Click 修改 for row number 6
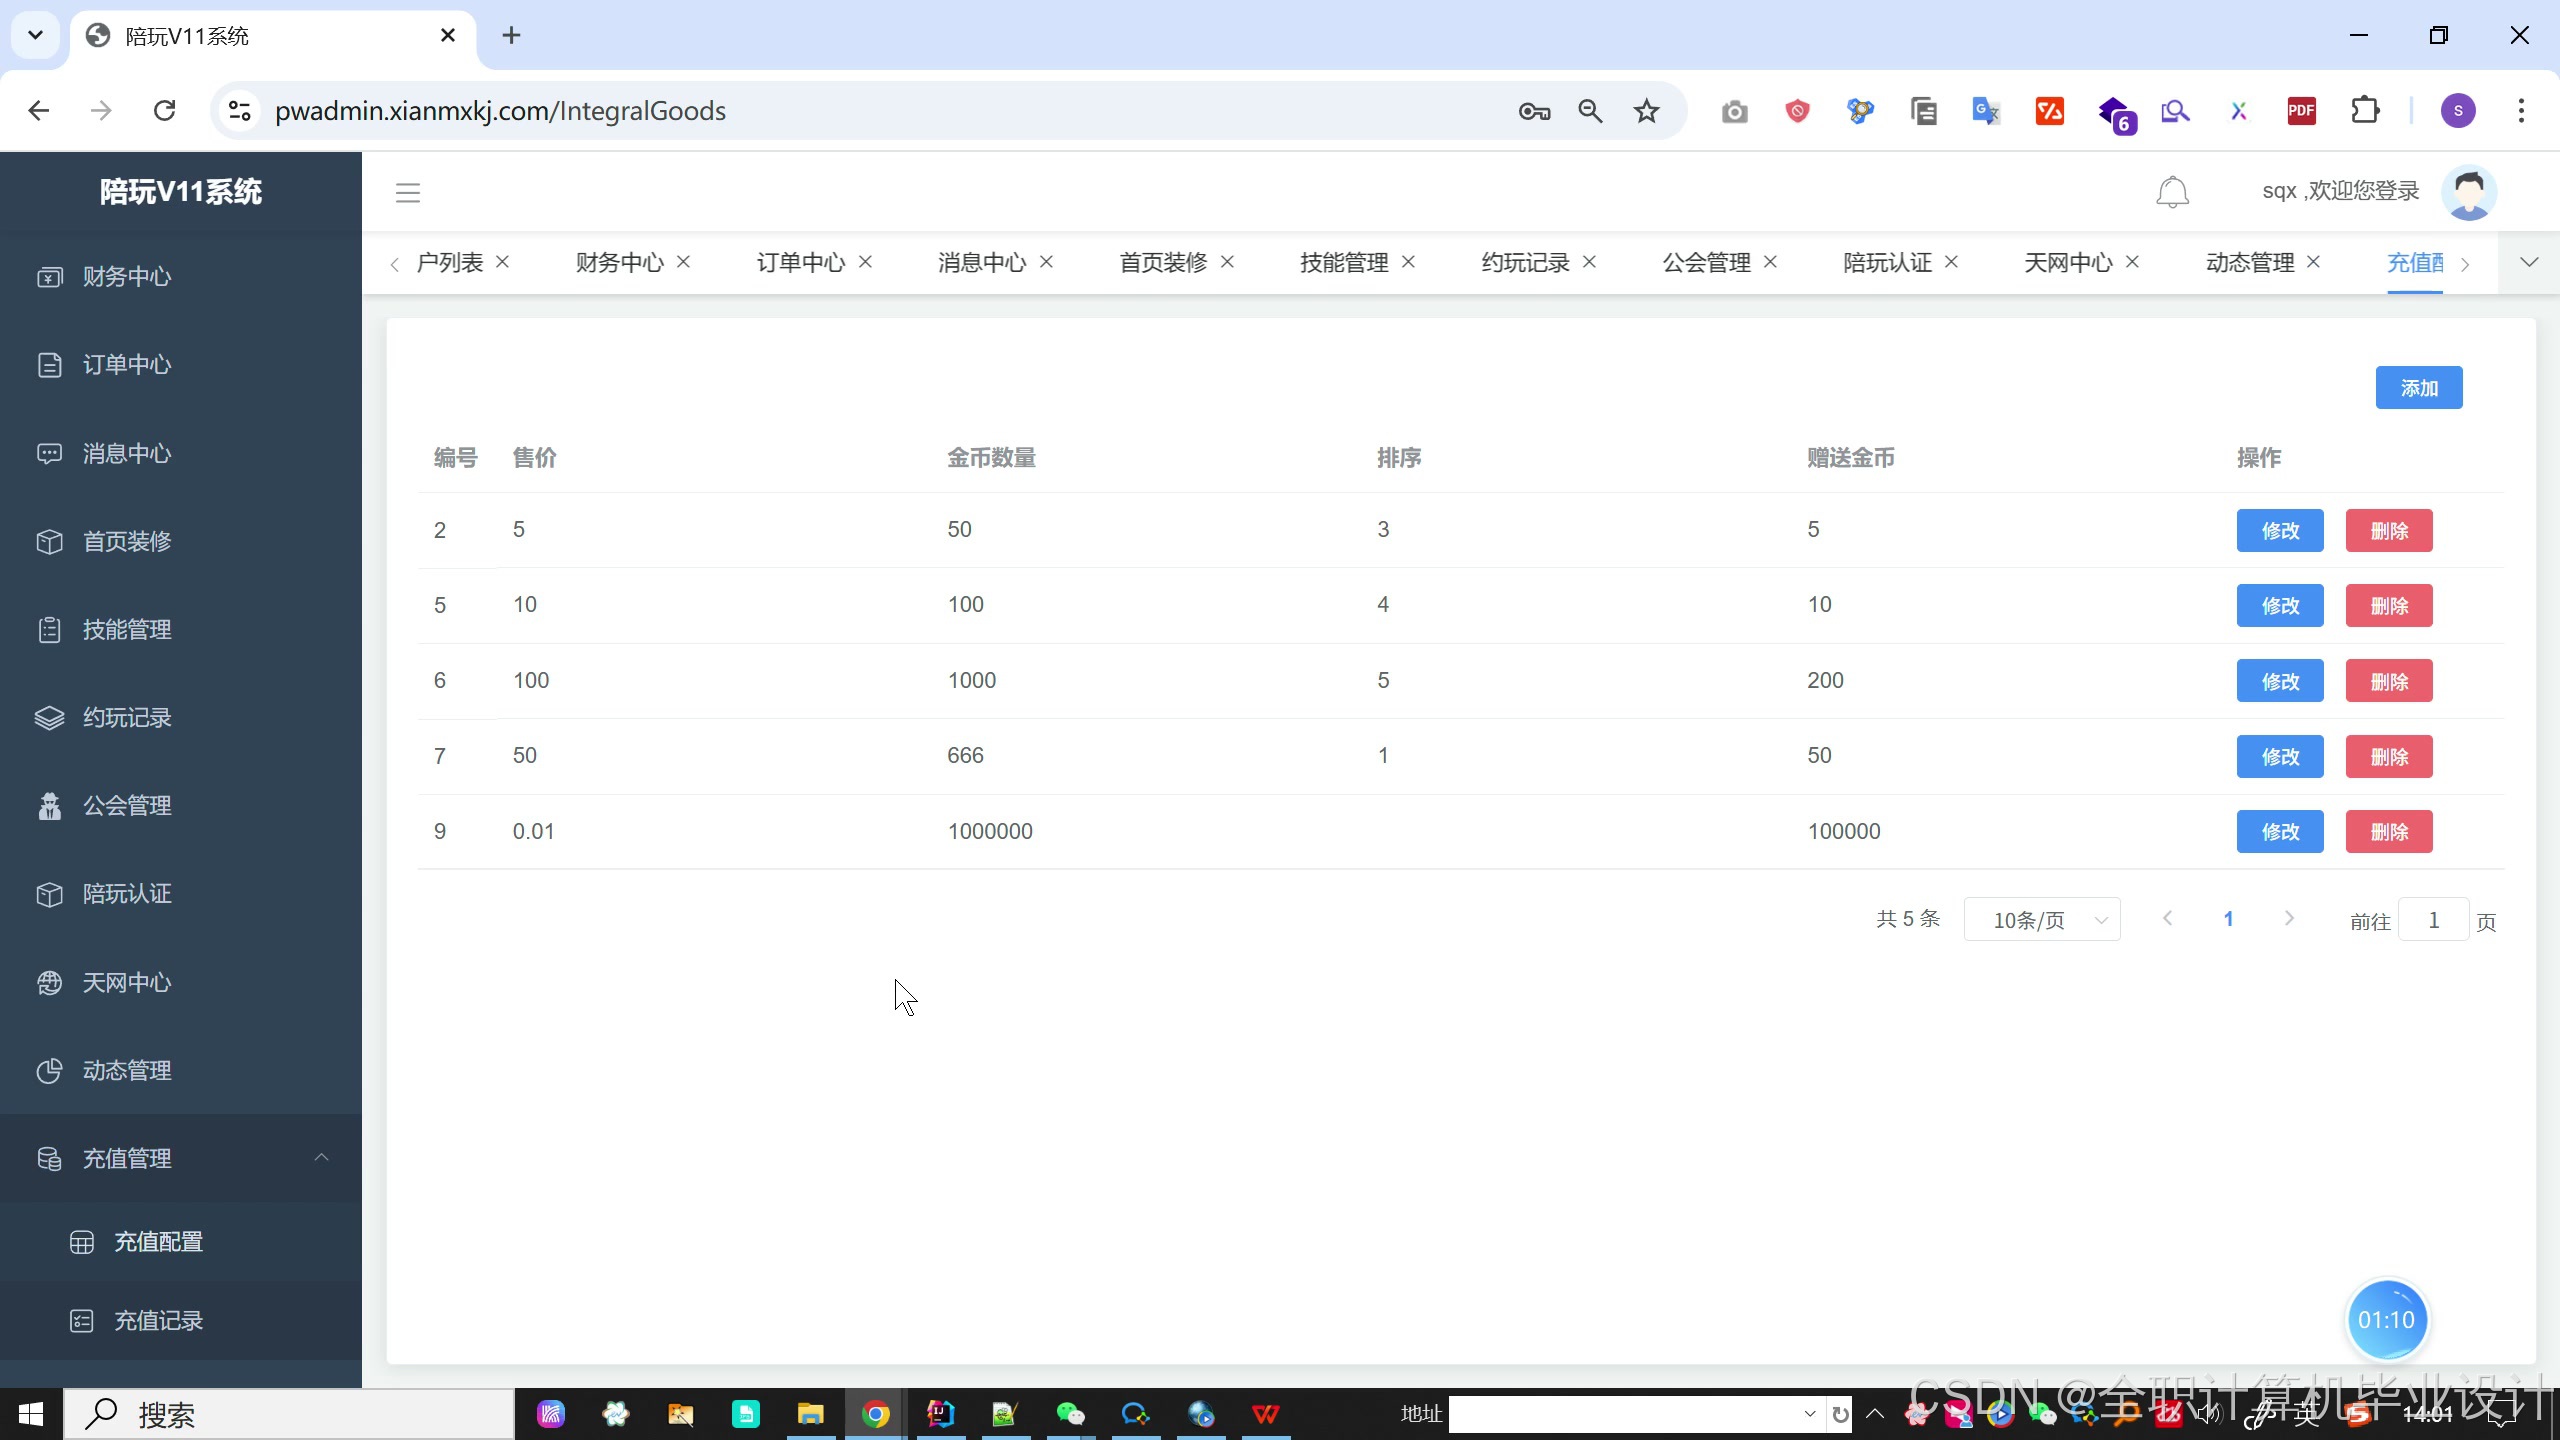 tap(2280, 681)
